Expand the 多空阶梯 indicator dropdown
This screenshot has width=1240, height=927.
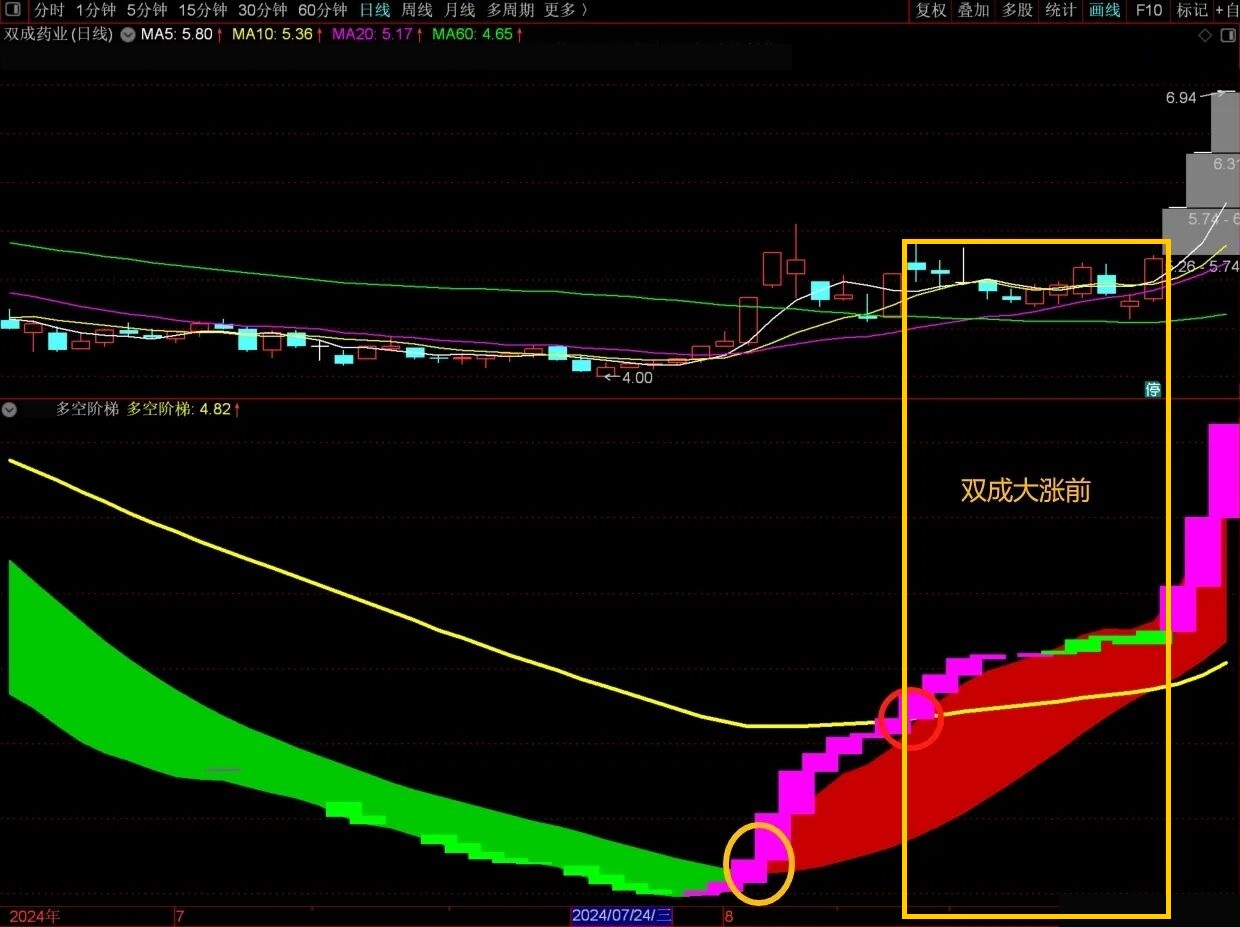coord(10,409)
